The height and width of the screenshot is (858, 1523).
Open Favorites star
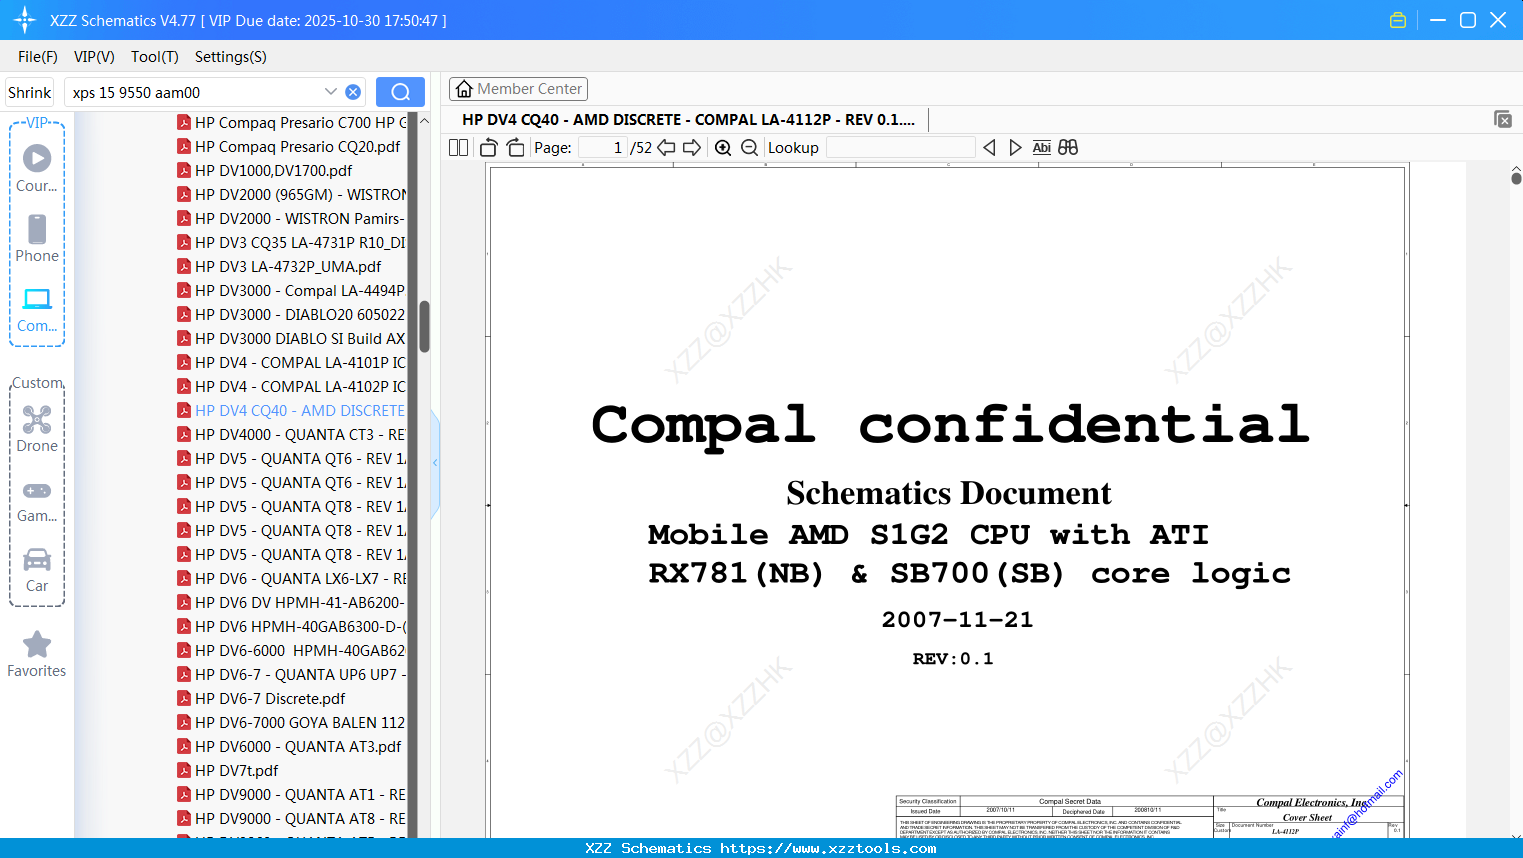point(37,654)
